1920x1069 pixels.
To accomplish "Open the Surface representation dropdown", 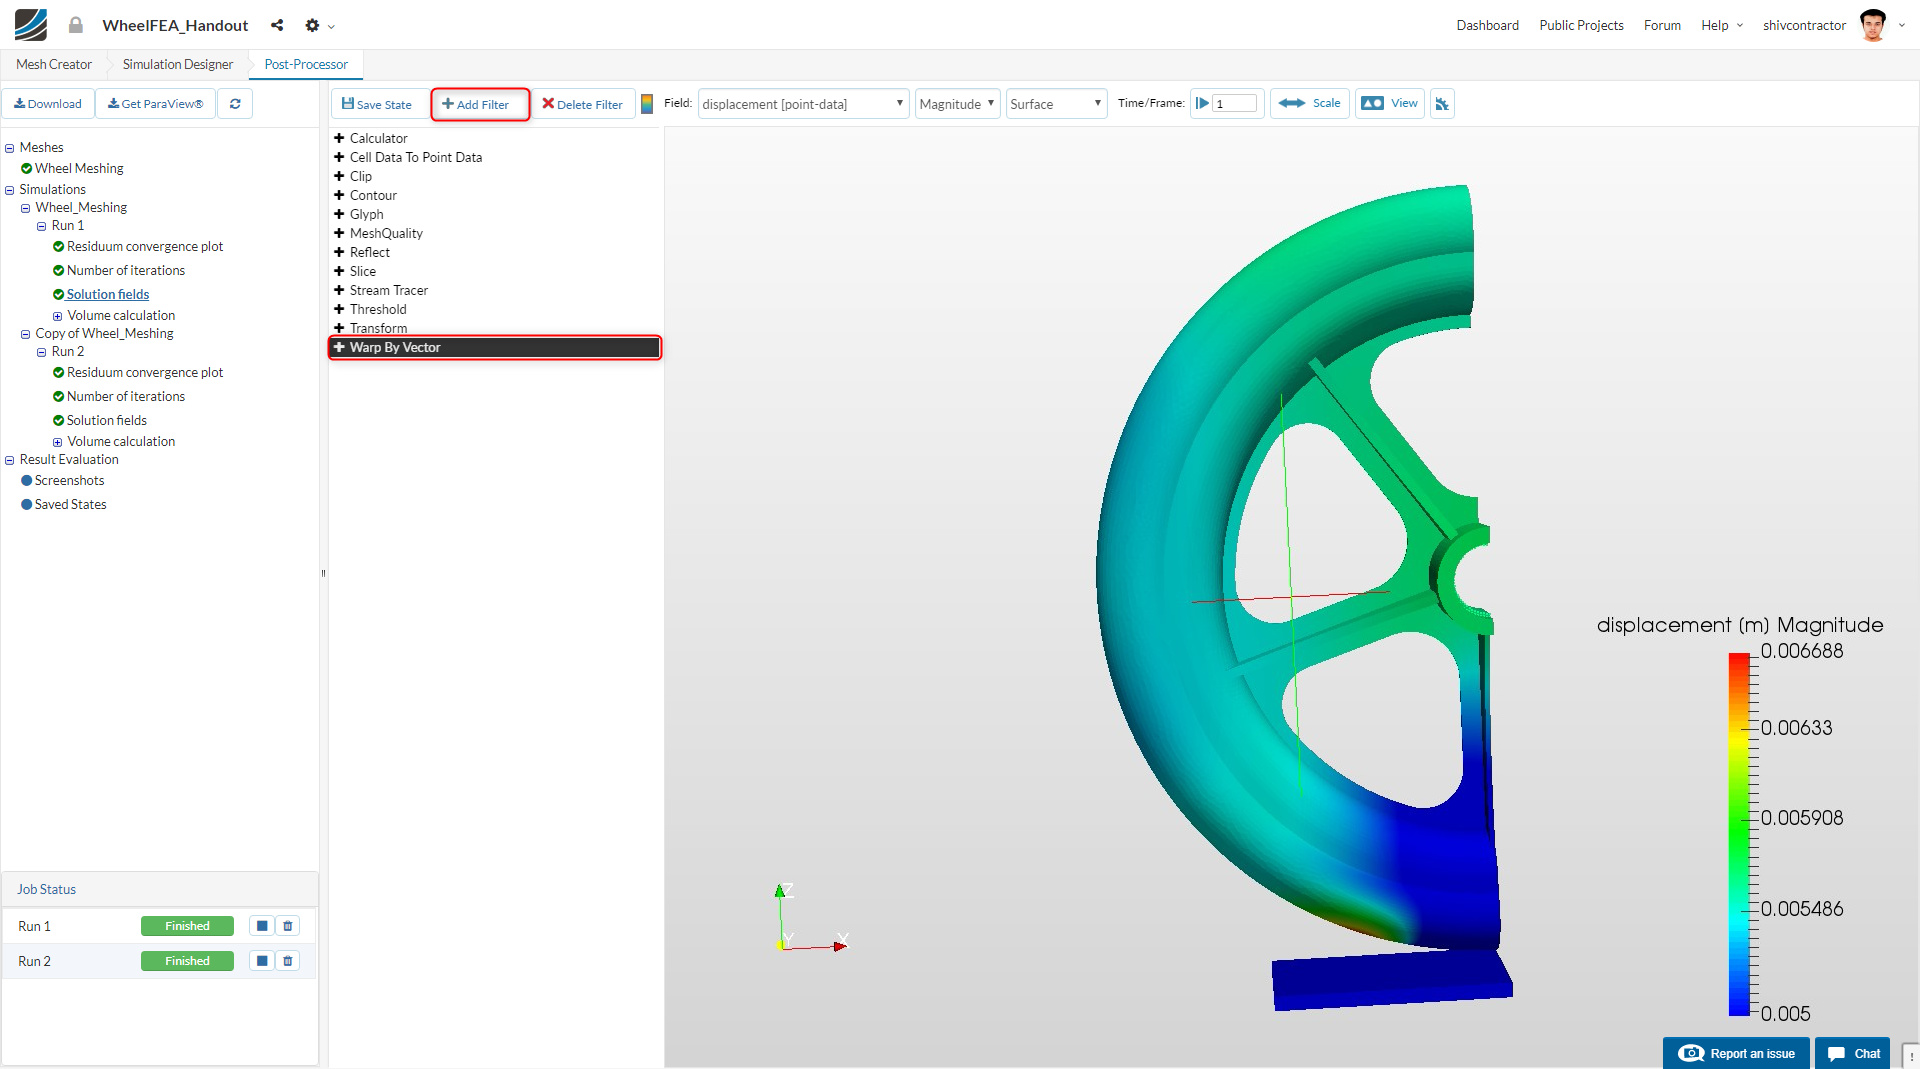I will (1056, 104).
